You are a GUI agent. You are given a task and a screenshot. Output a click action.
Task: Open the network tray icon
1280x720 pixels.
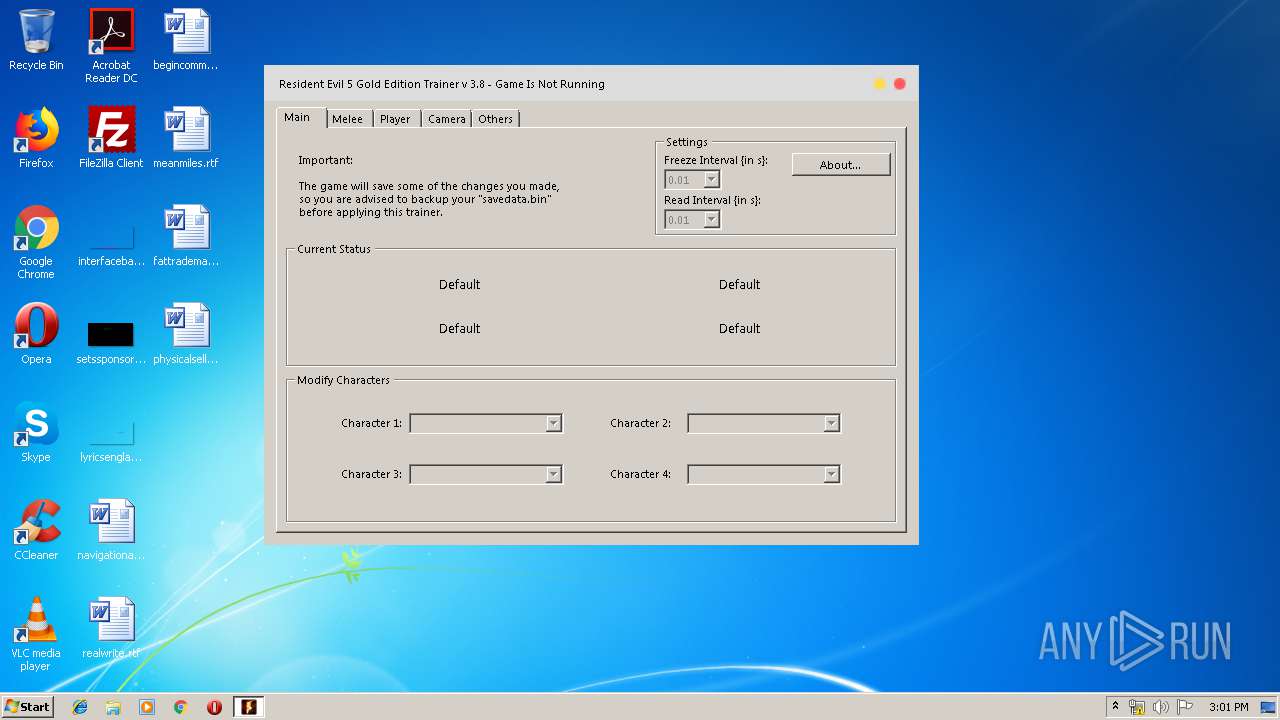click(1137, 707)
